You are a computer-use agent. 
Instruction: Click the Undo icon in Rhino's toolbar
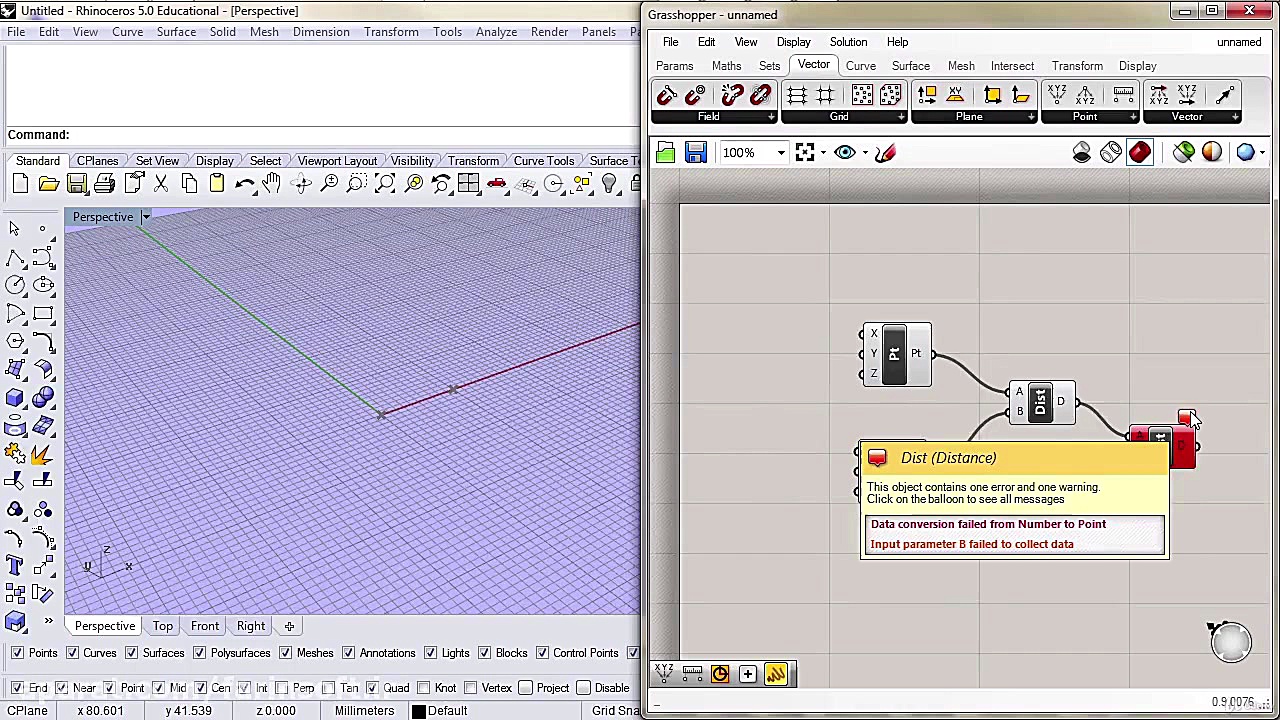coord(245,183)
